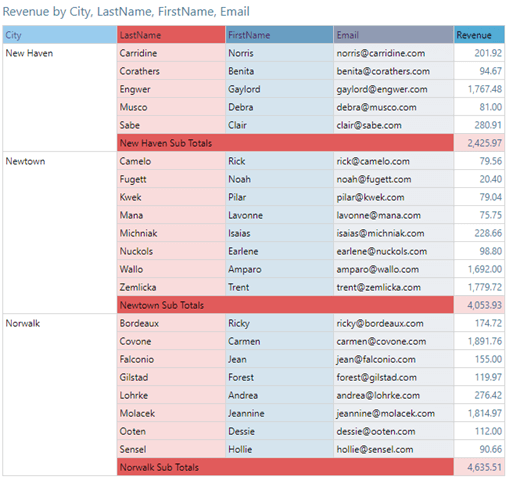513x480 pixels.
Task: Select the Jeannine first name cell
Action: click(x=280, y=413)
